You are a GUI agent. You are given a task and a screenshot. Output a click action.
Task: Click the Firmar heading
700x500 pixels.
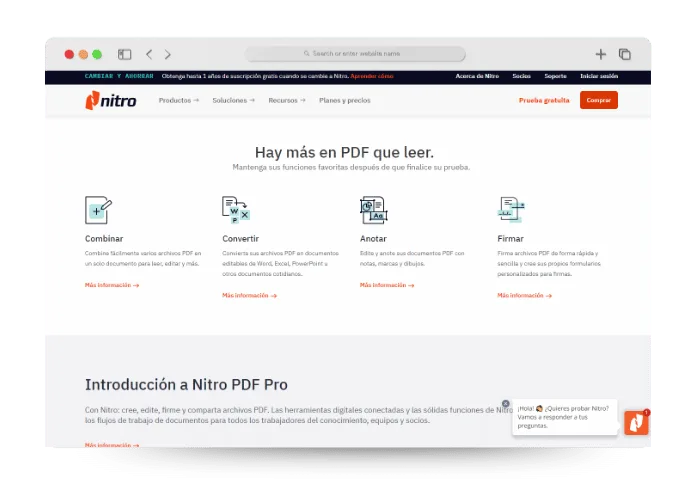point(510,239)
